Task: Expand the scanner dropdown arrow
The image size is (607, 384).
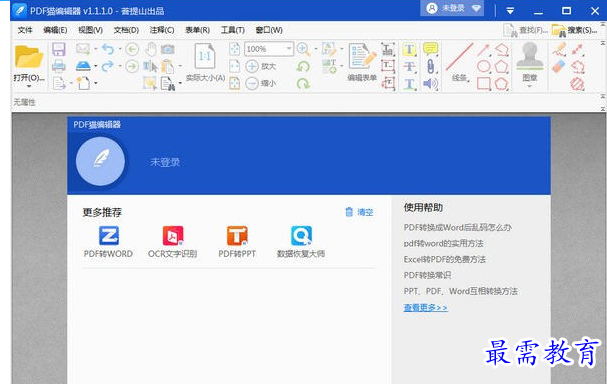Action: click(x=95, y=67)
